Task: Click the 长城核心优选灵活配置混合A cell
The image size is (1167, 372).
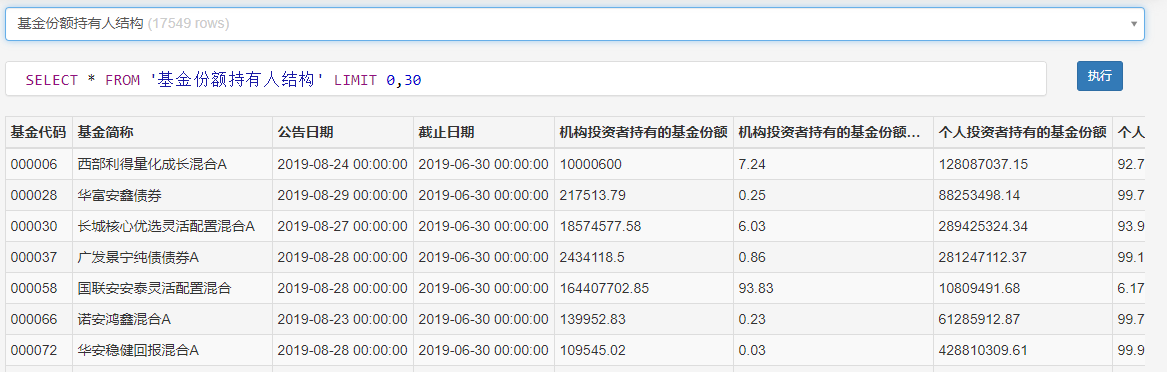Action: click(x=172, y=226)
